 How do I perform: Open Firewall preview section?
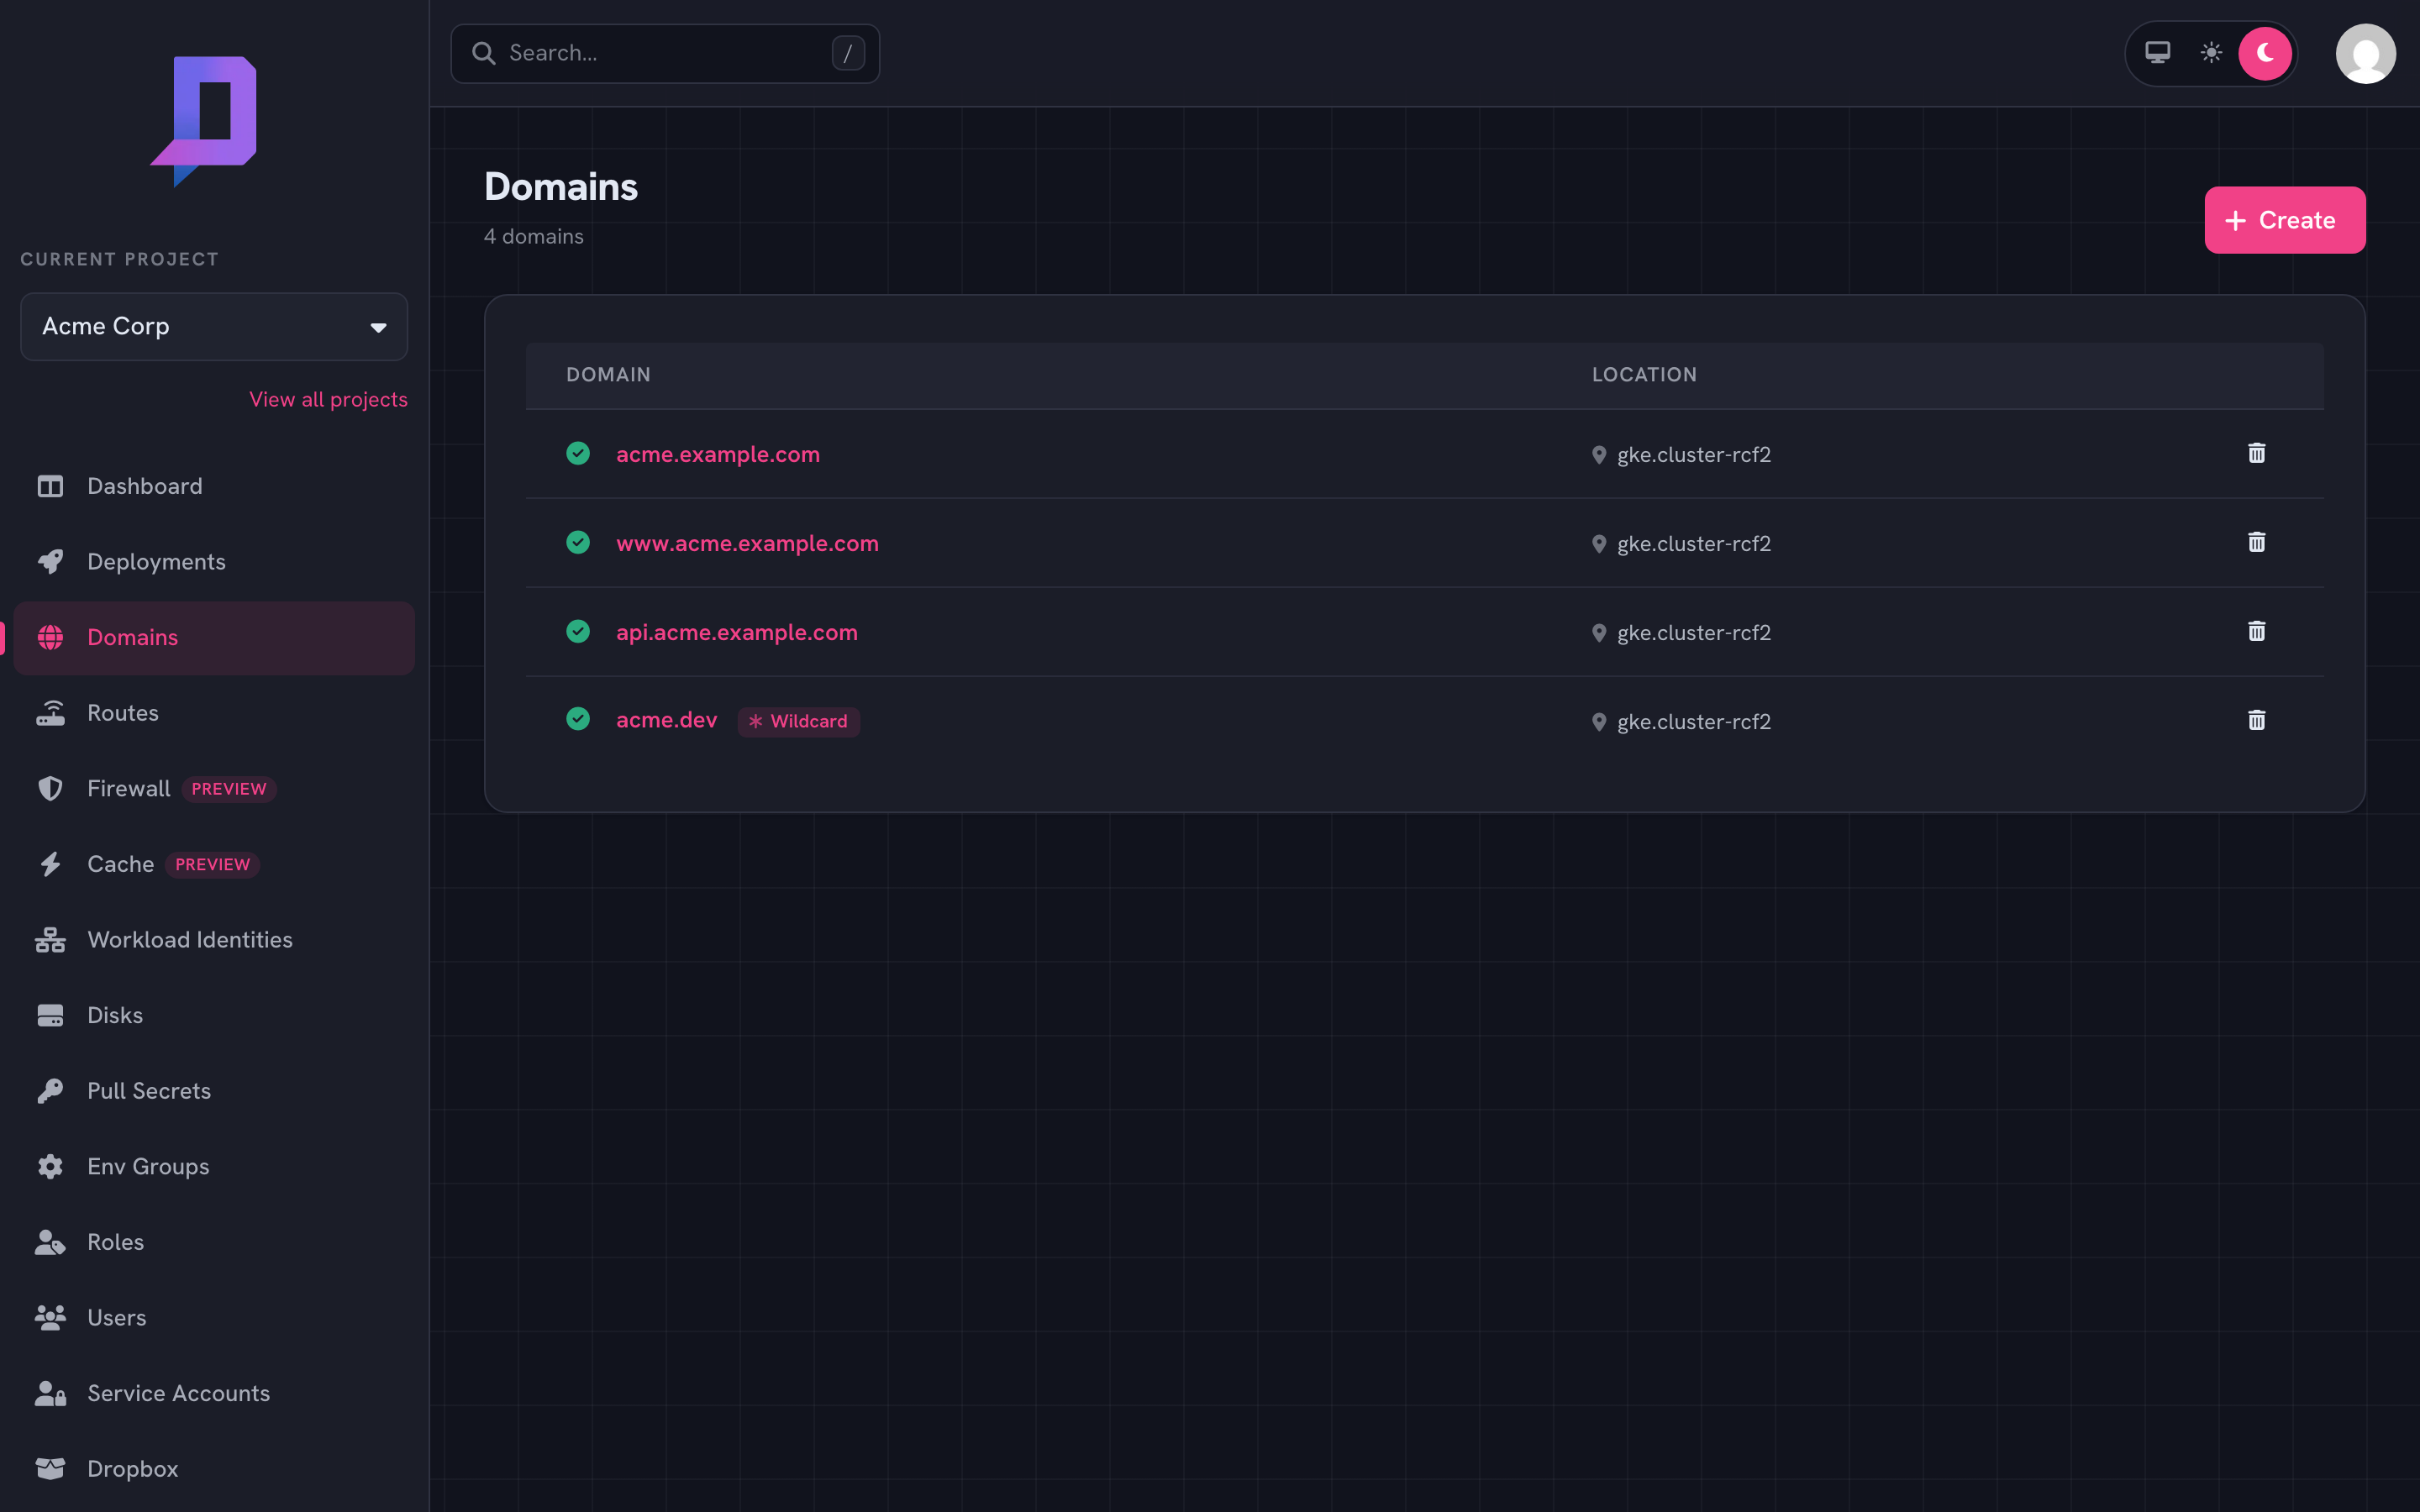click(214, 789)
